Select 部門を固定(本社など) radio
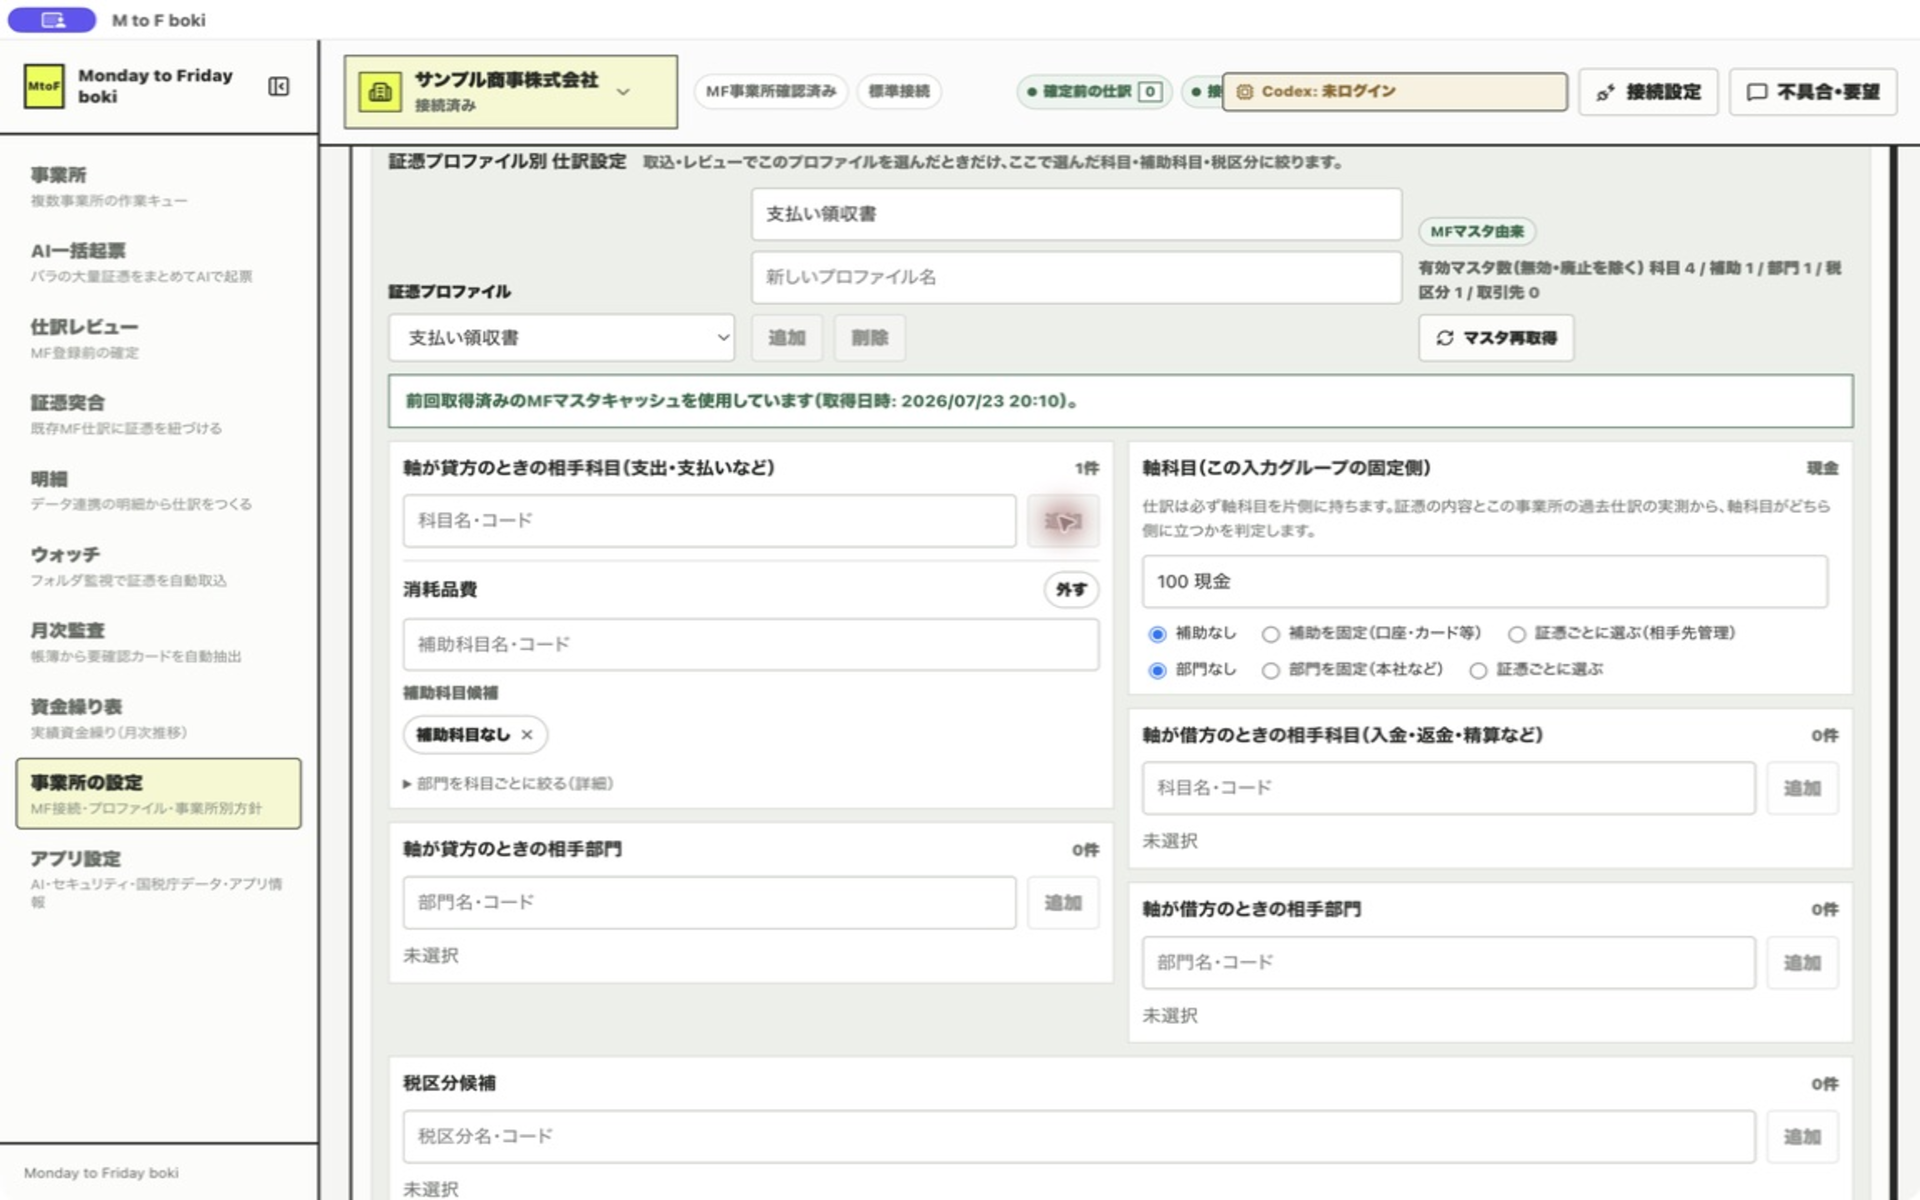Screen dimensions: 1920x1200 [x=1270, y=670]
